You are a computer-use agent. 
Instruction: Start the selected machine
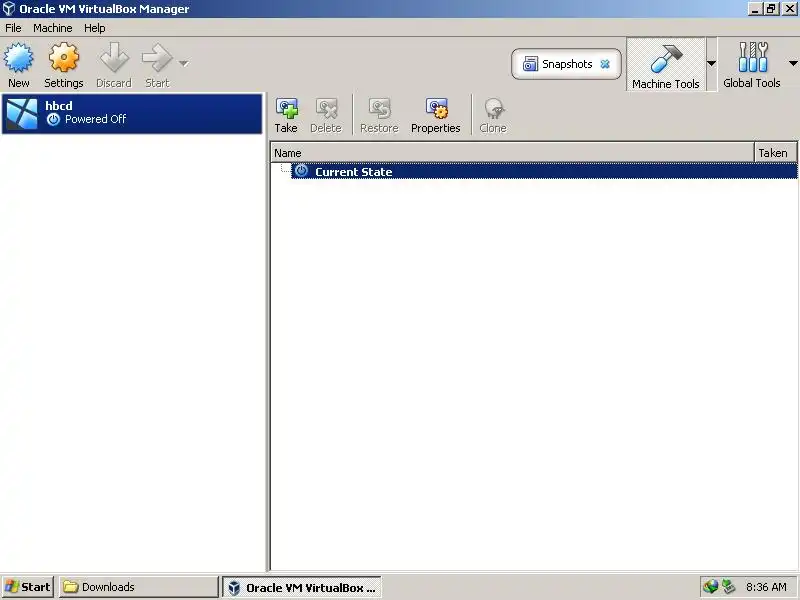coord(157,58)
